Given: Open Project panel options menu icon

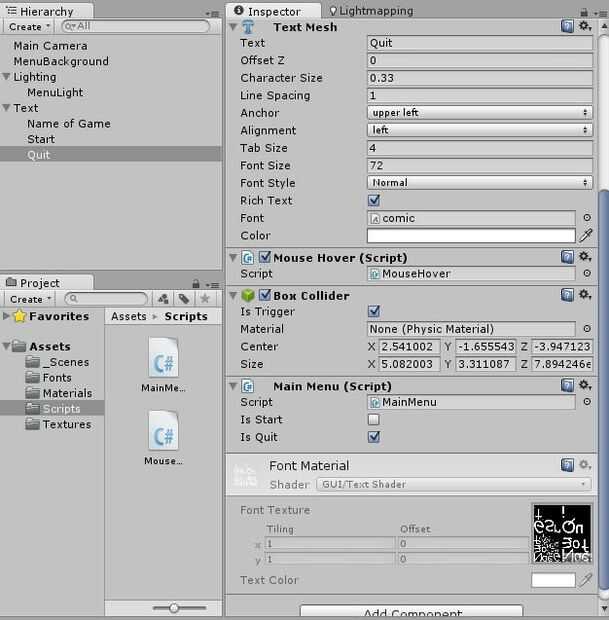Looking at the screenshot, I should coord(212,285).
